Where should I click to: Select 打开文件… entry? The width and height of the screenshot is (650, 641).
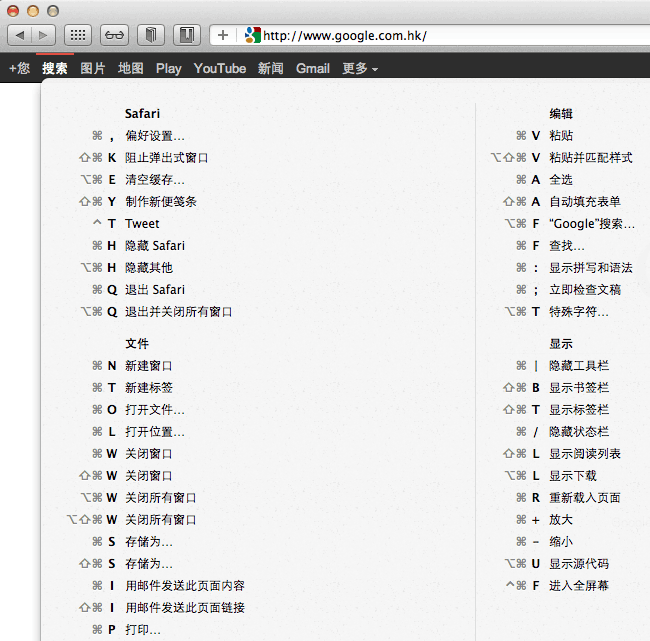tap(155, 410)
